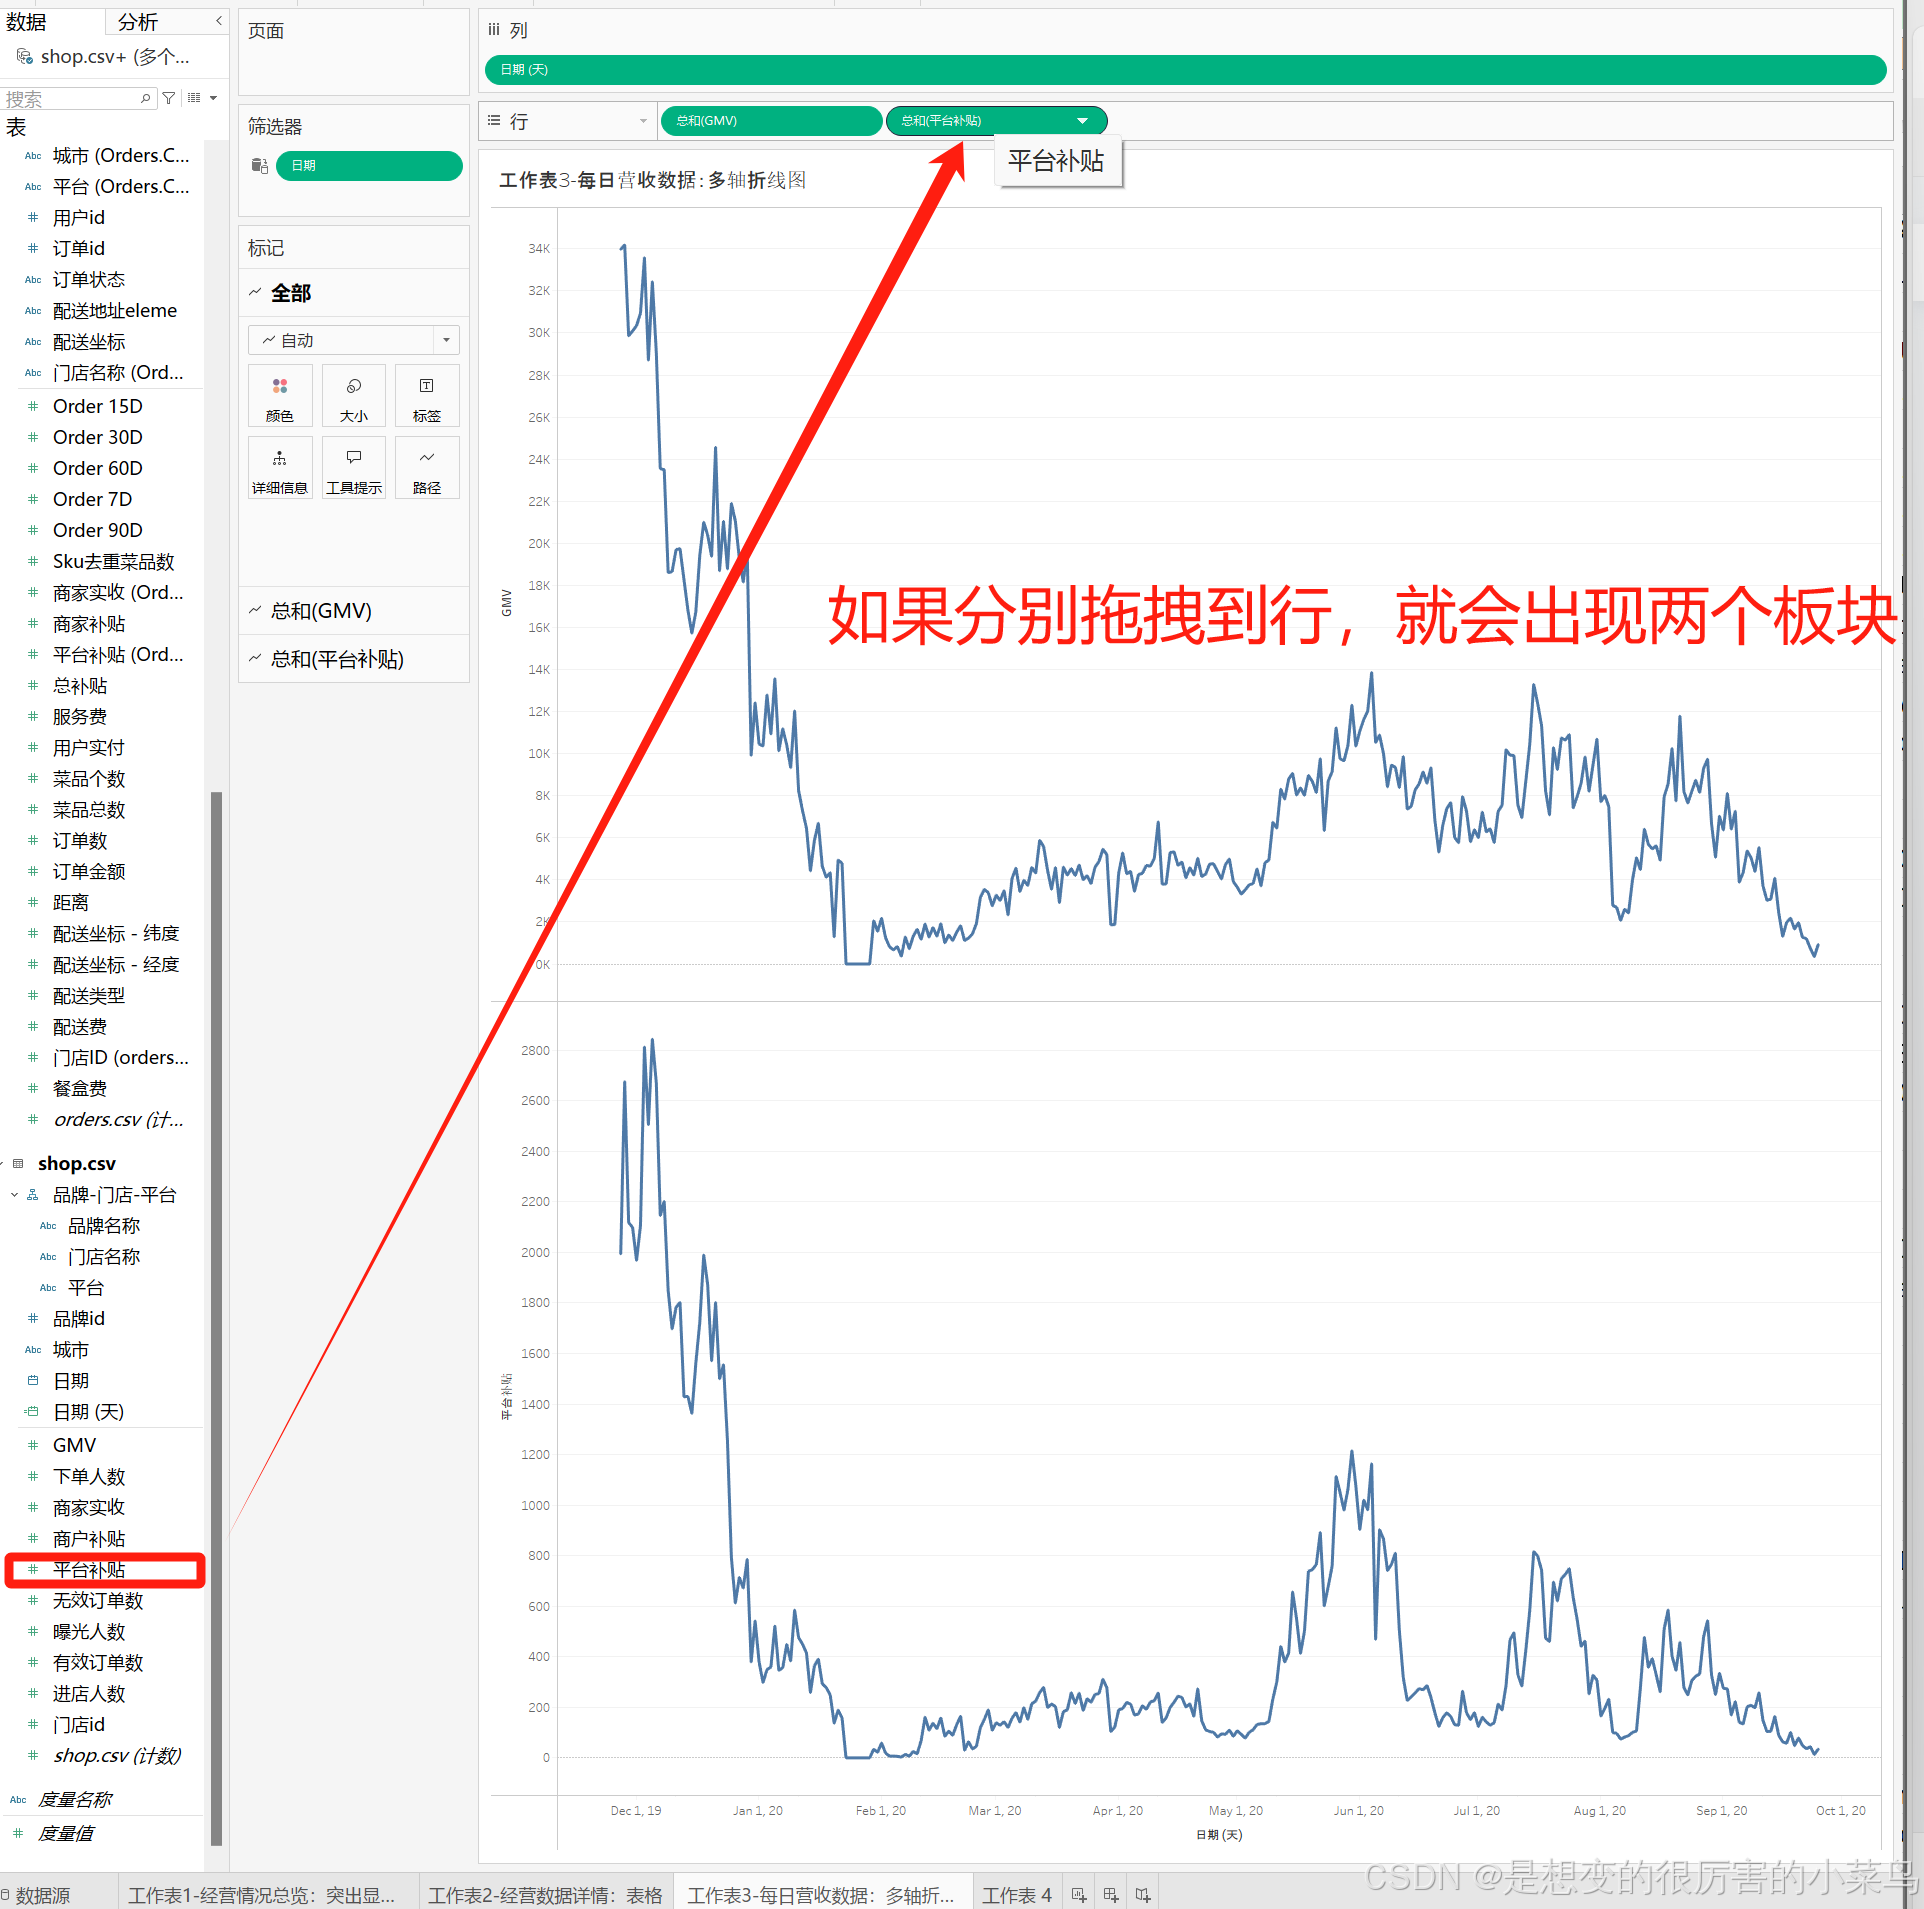Open the 总和(平台补贴) pill dropdown arrow
The width and height of the screenshot is (1924, 1909).
tap(1083, 121)
